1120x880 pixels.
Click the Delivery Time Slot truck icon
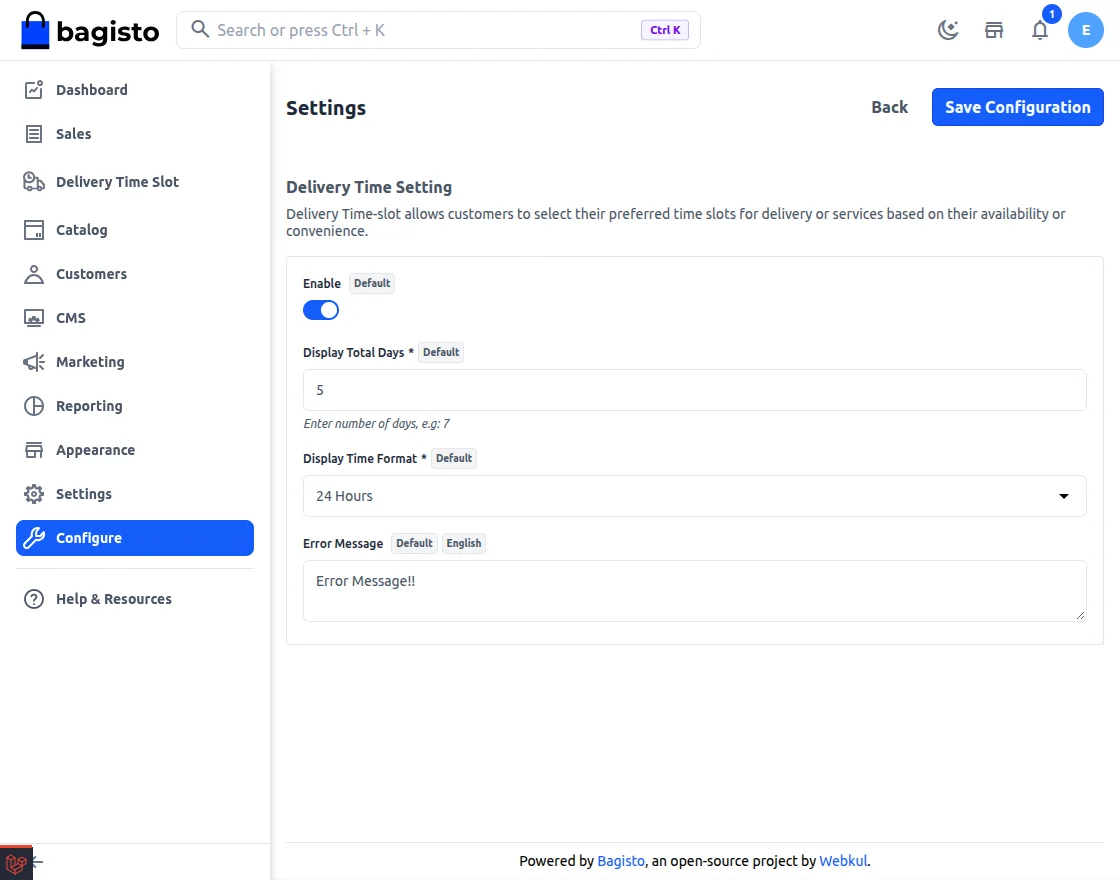(x=34, y=181)
